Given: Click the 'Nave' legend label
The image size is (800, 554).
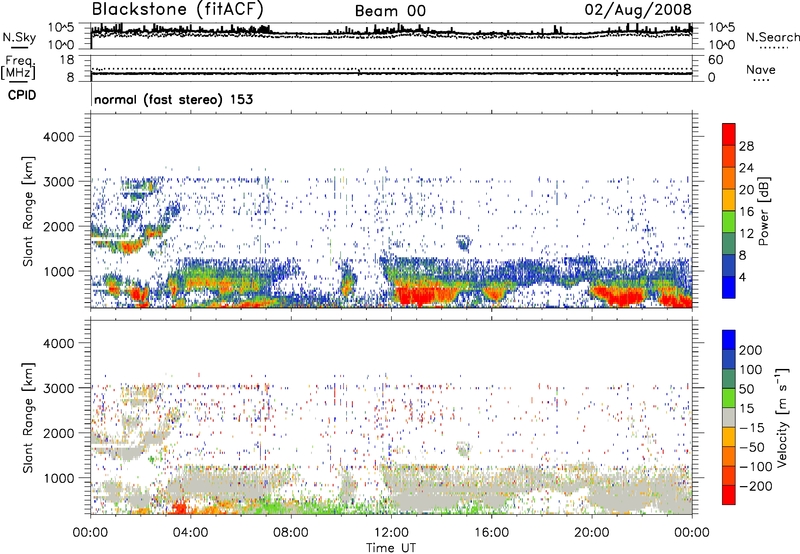Looking at the screenshot, I should pos(761,69).
